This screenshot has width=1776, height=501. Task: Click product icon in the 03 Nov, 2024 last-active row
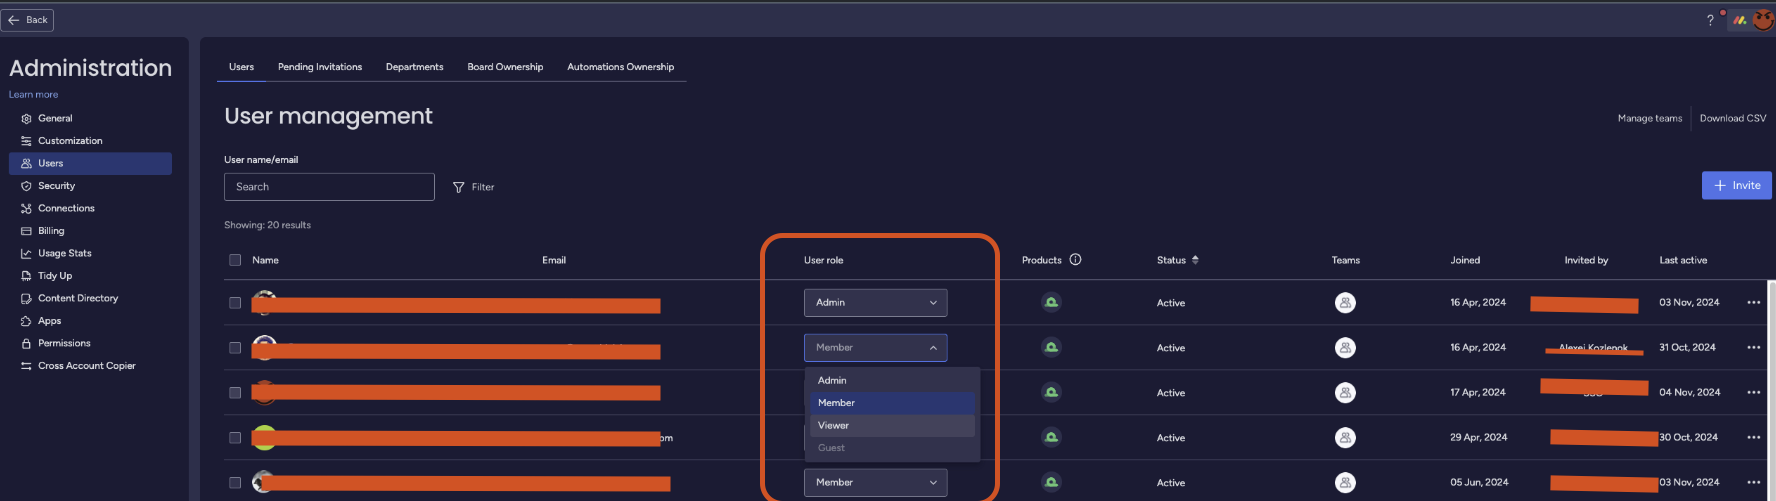[x=1051, y=303]
